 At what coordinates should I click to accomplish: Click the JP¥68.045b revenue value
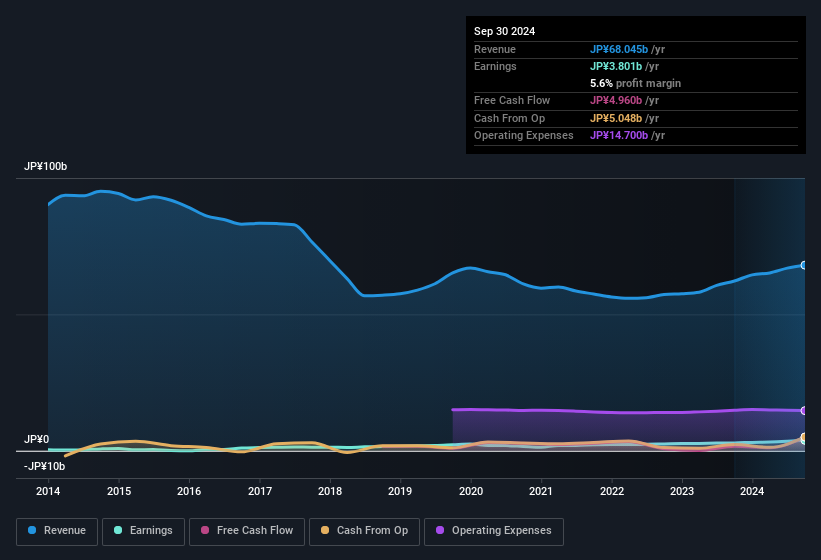tap(619, 49)
